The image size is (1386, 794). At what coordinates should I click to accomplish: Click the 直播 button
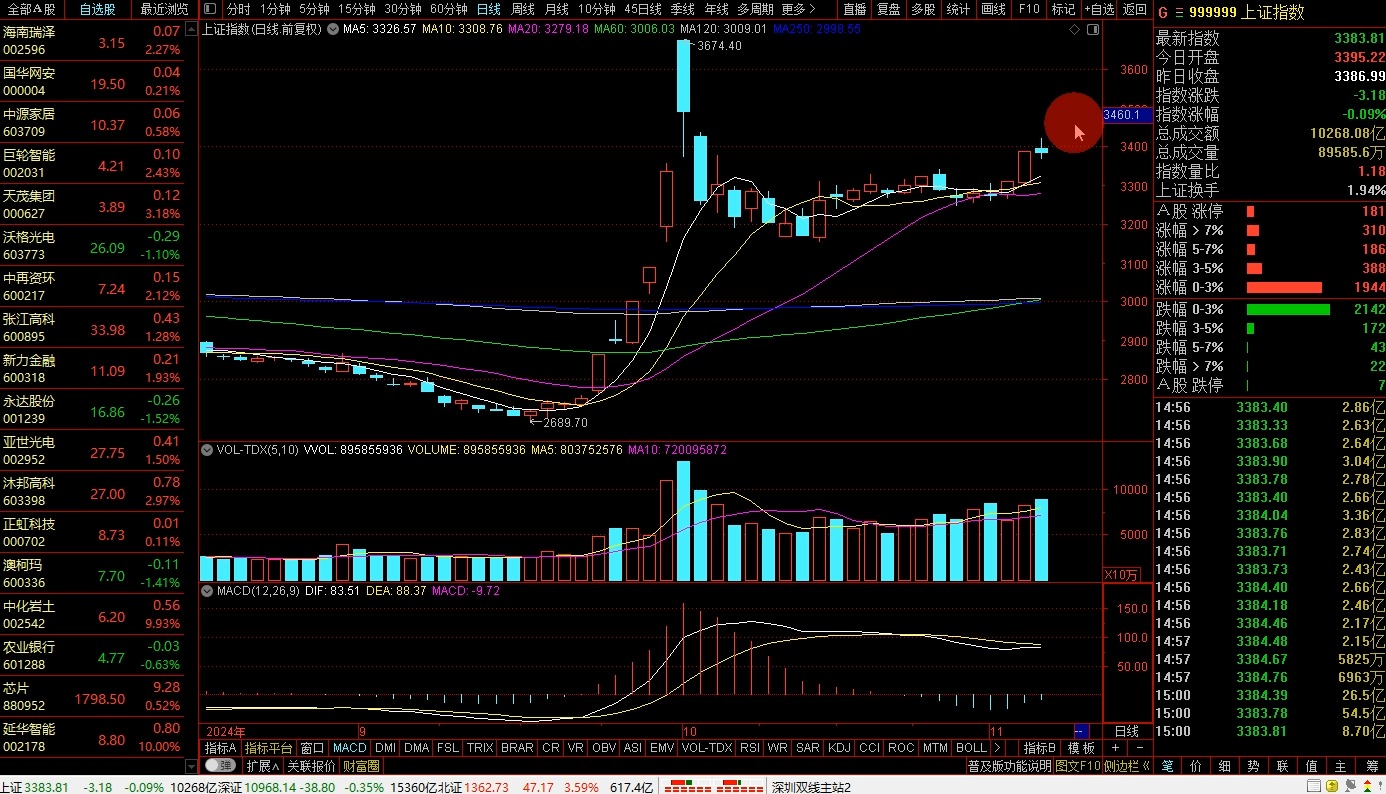tap(855, 9)
